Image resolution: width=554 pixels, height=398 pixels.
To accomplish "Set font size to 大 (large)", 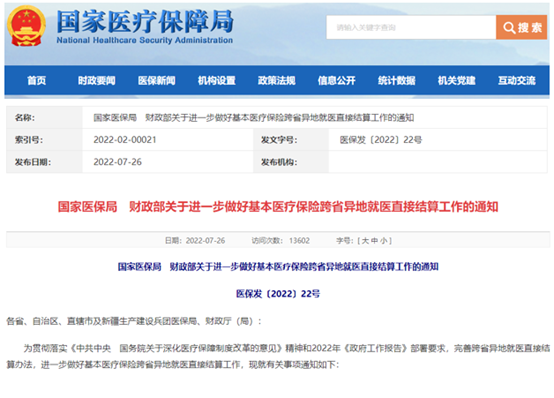I will [365, 241].
